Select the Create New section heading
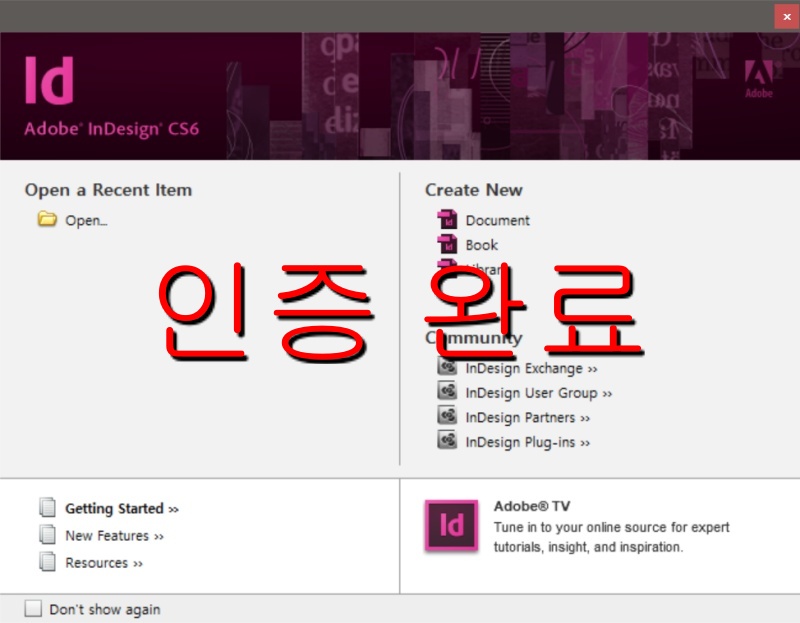This screenshot has width=800, height=623. [x=473, y=189]
